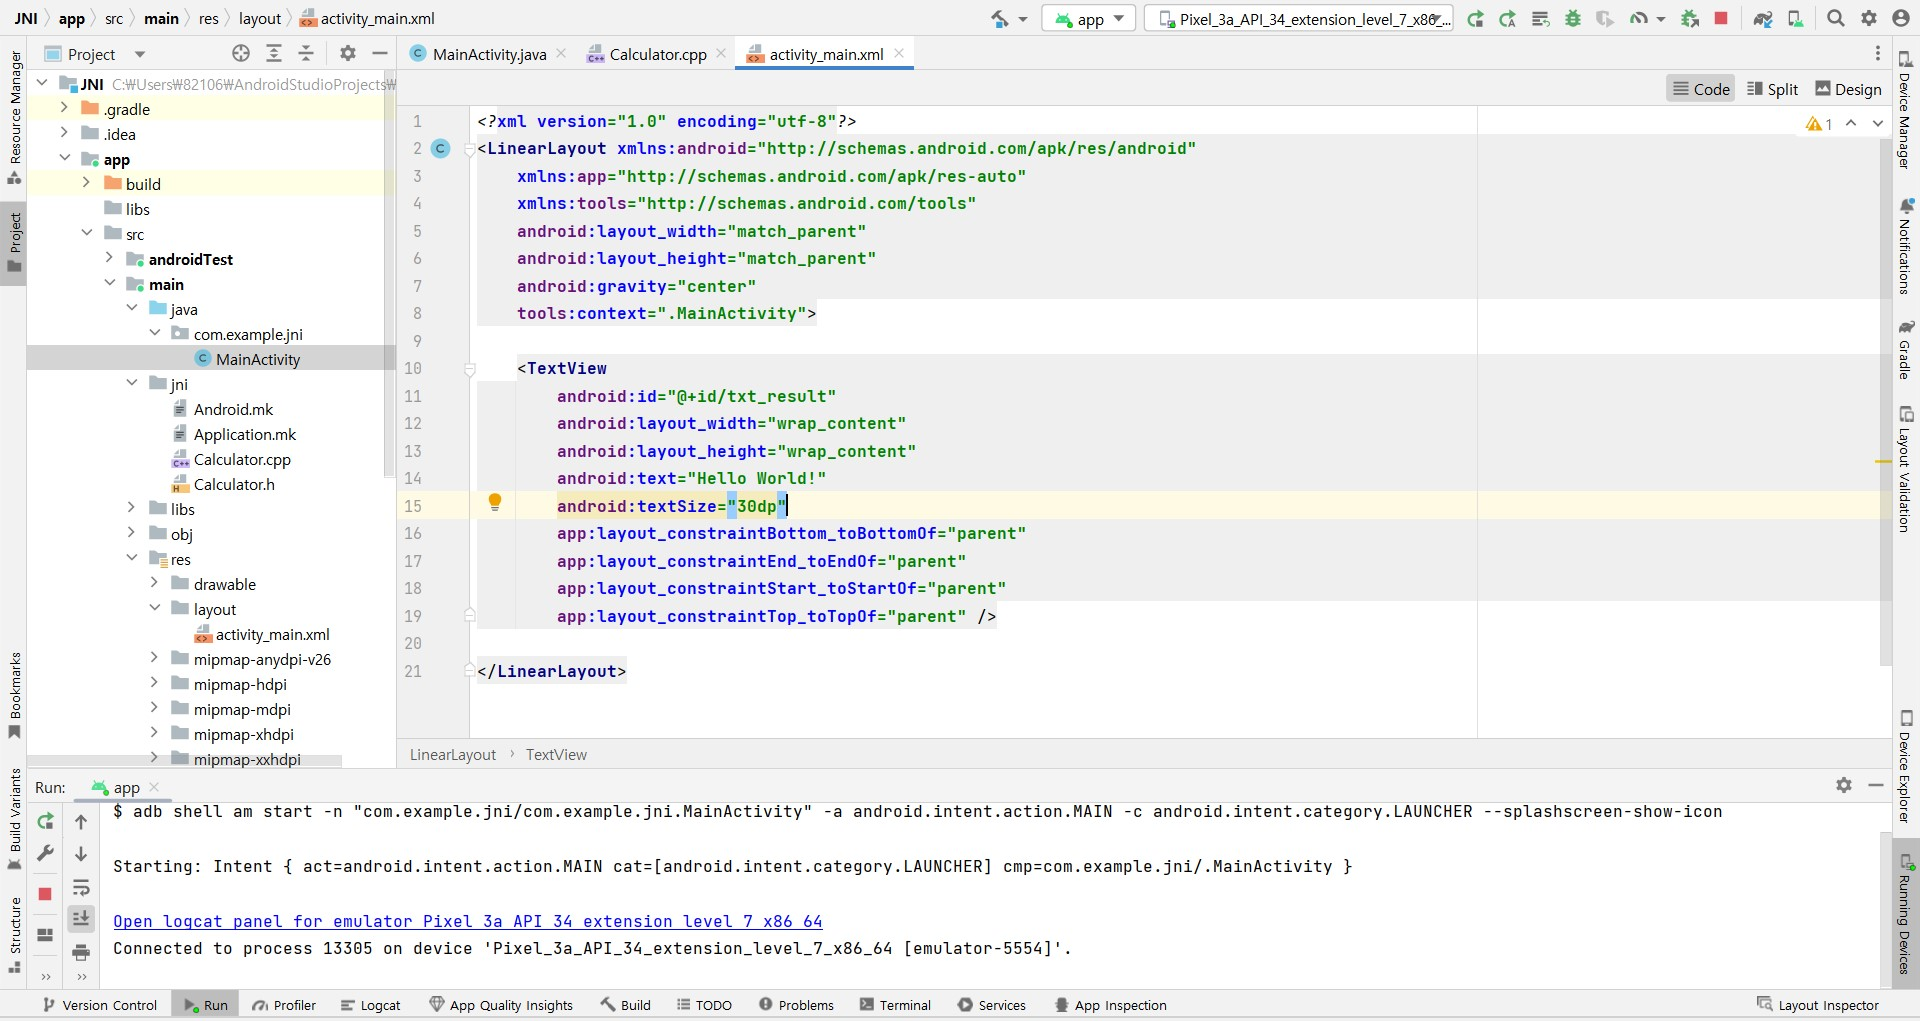This screenshot has width=1920, height=1021.
Task: Select Android.mk file in project tree
Action: (232, 409)
